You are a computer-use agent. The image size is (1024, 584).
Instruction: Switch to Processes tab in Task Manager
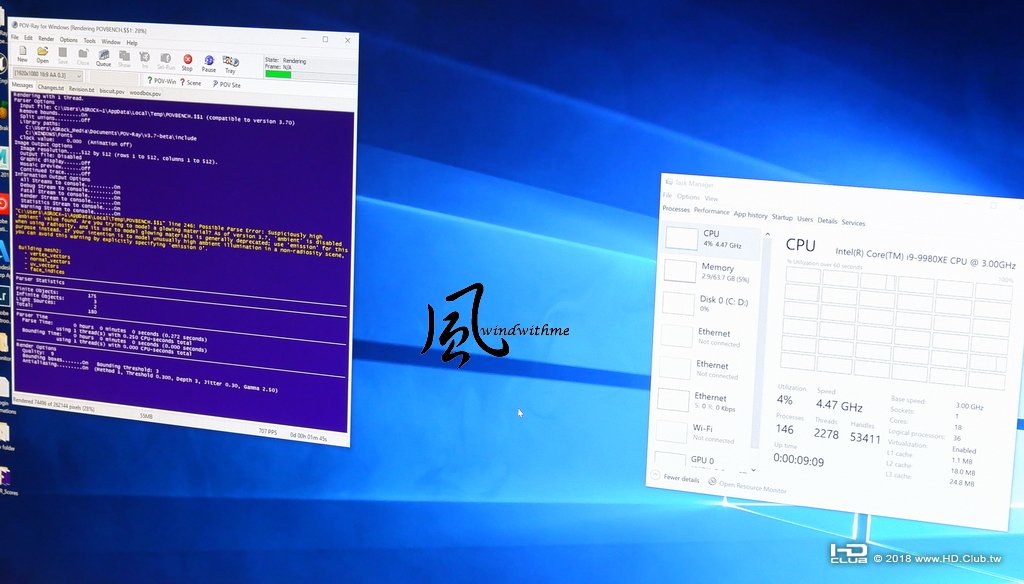tap(676, 209)
